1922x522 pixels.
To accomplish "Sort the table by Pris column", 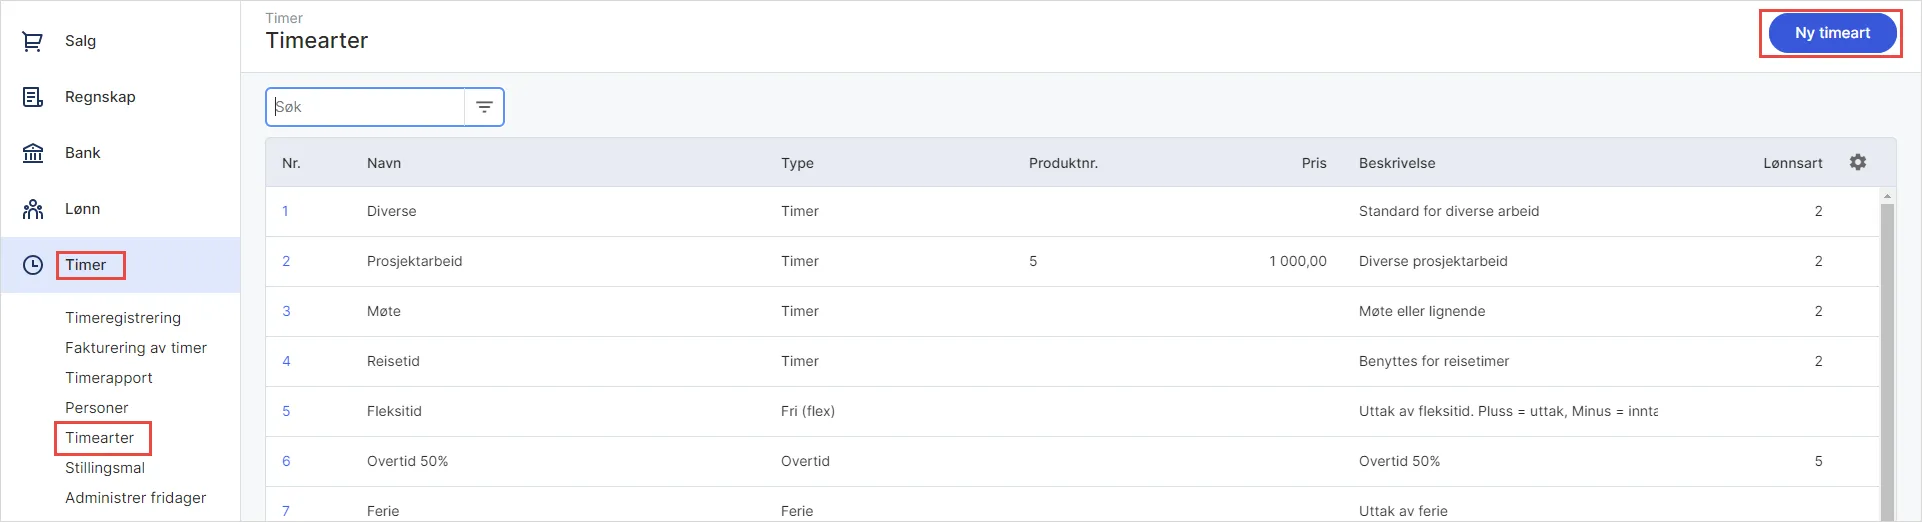I will [1313, 163].
